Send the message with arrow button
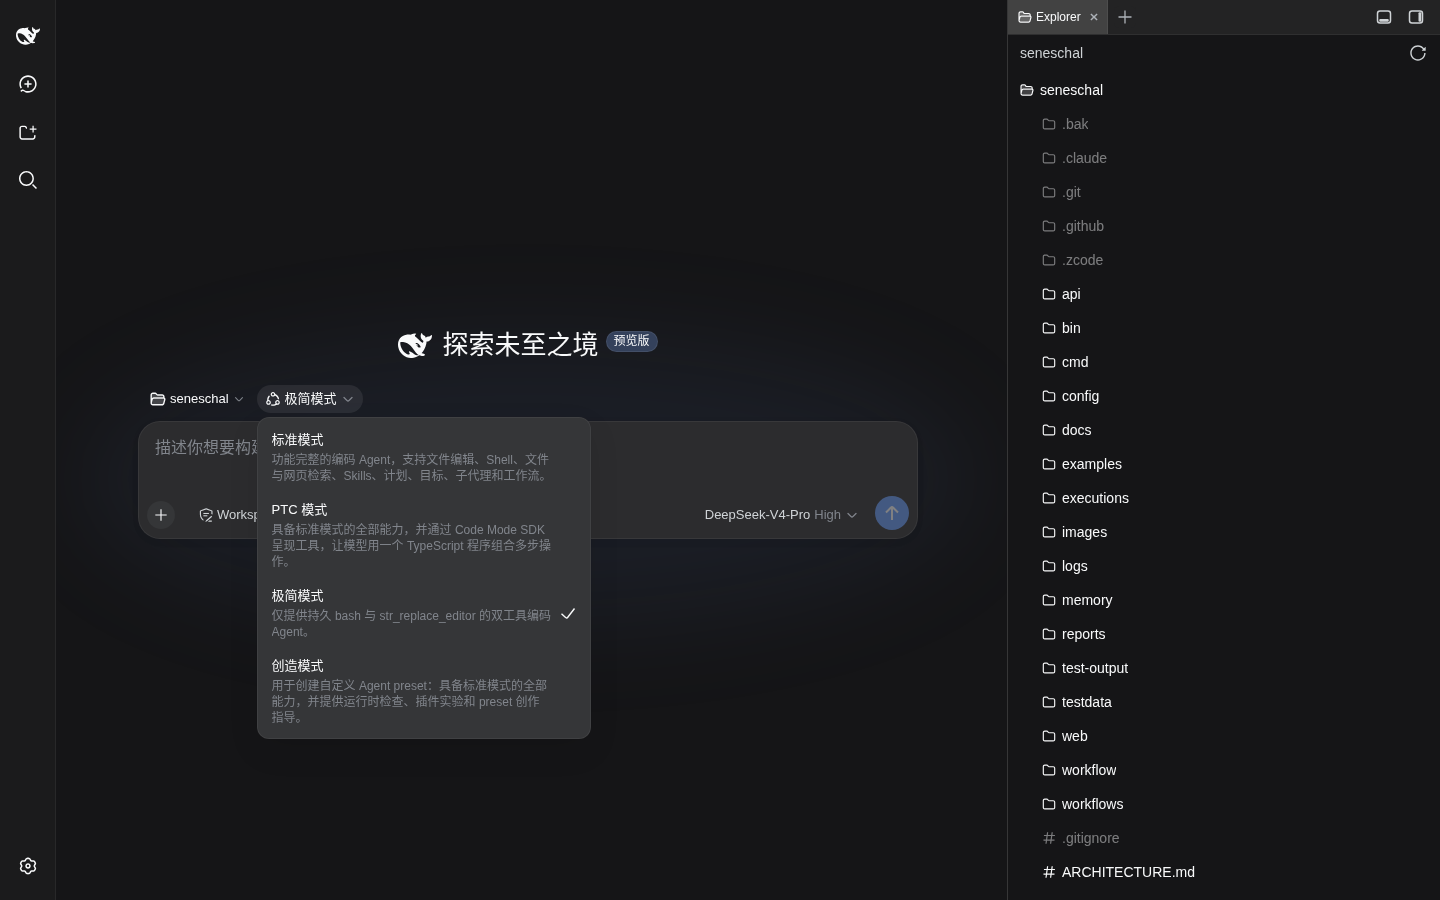The image size is (1440, 900). coord(892,514)
